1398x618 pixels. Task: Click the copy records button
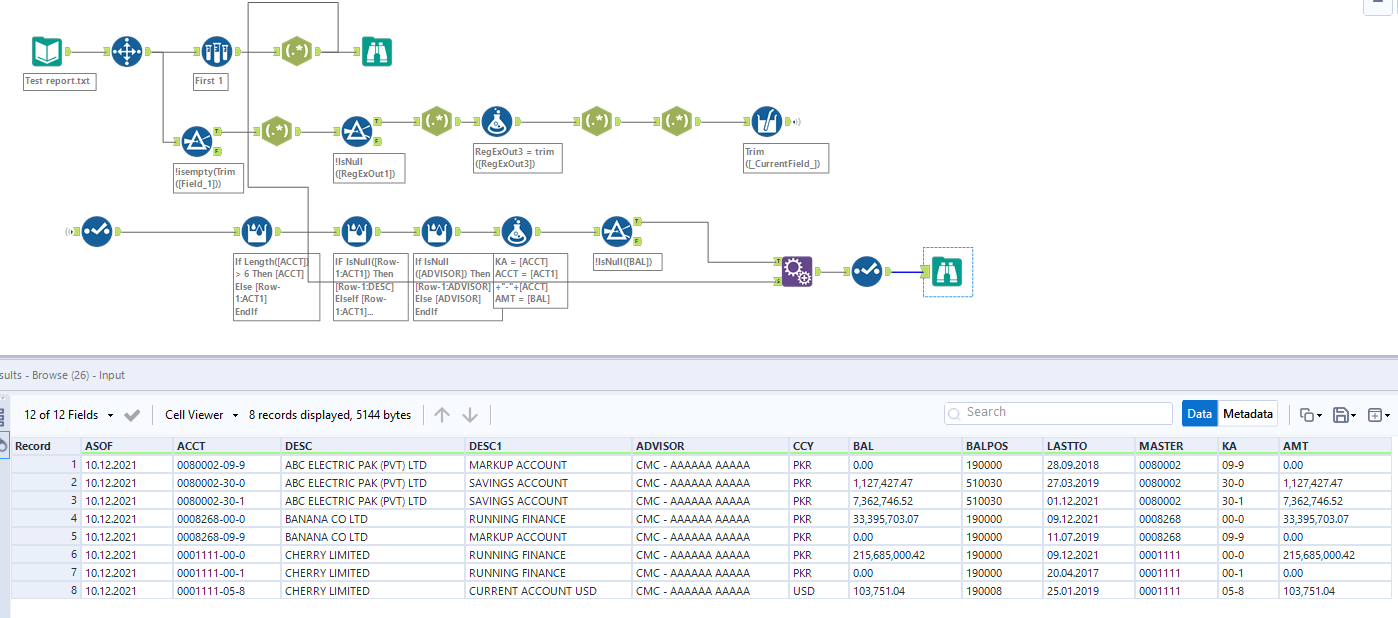pyautogui.click(x=1305, y=413)
